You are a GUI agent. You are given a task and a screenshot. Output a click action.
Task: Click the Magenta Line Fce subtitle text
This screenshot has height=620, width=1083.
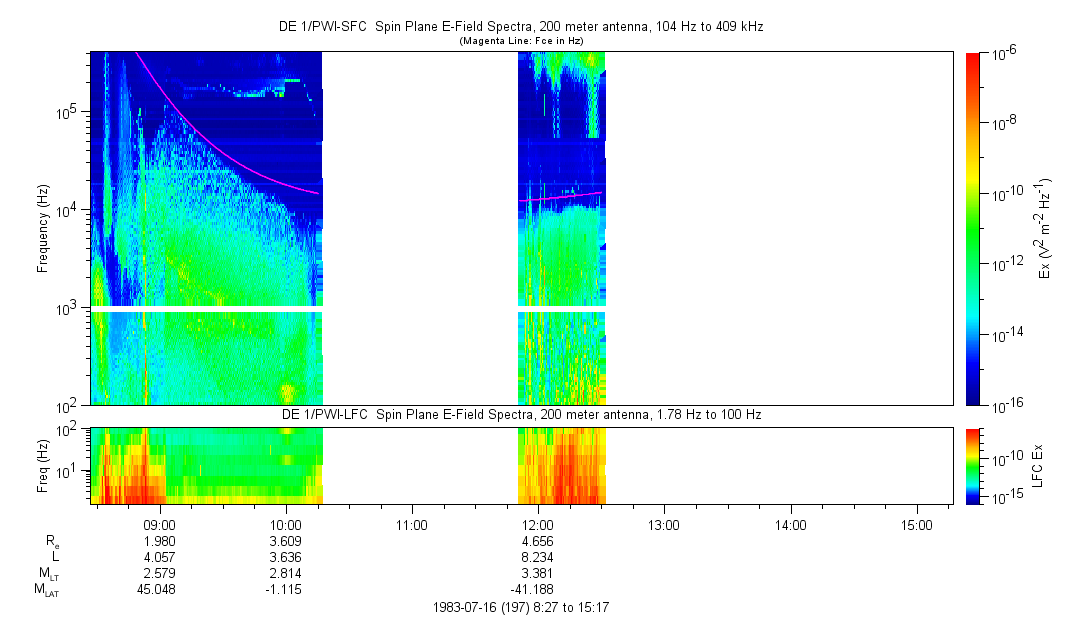520,41
